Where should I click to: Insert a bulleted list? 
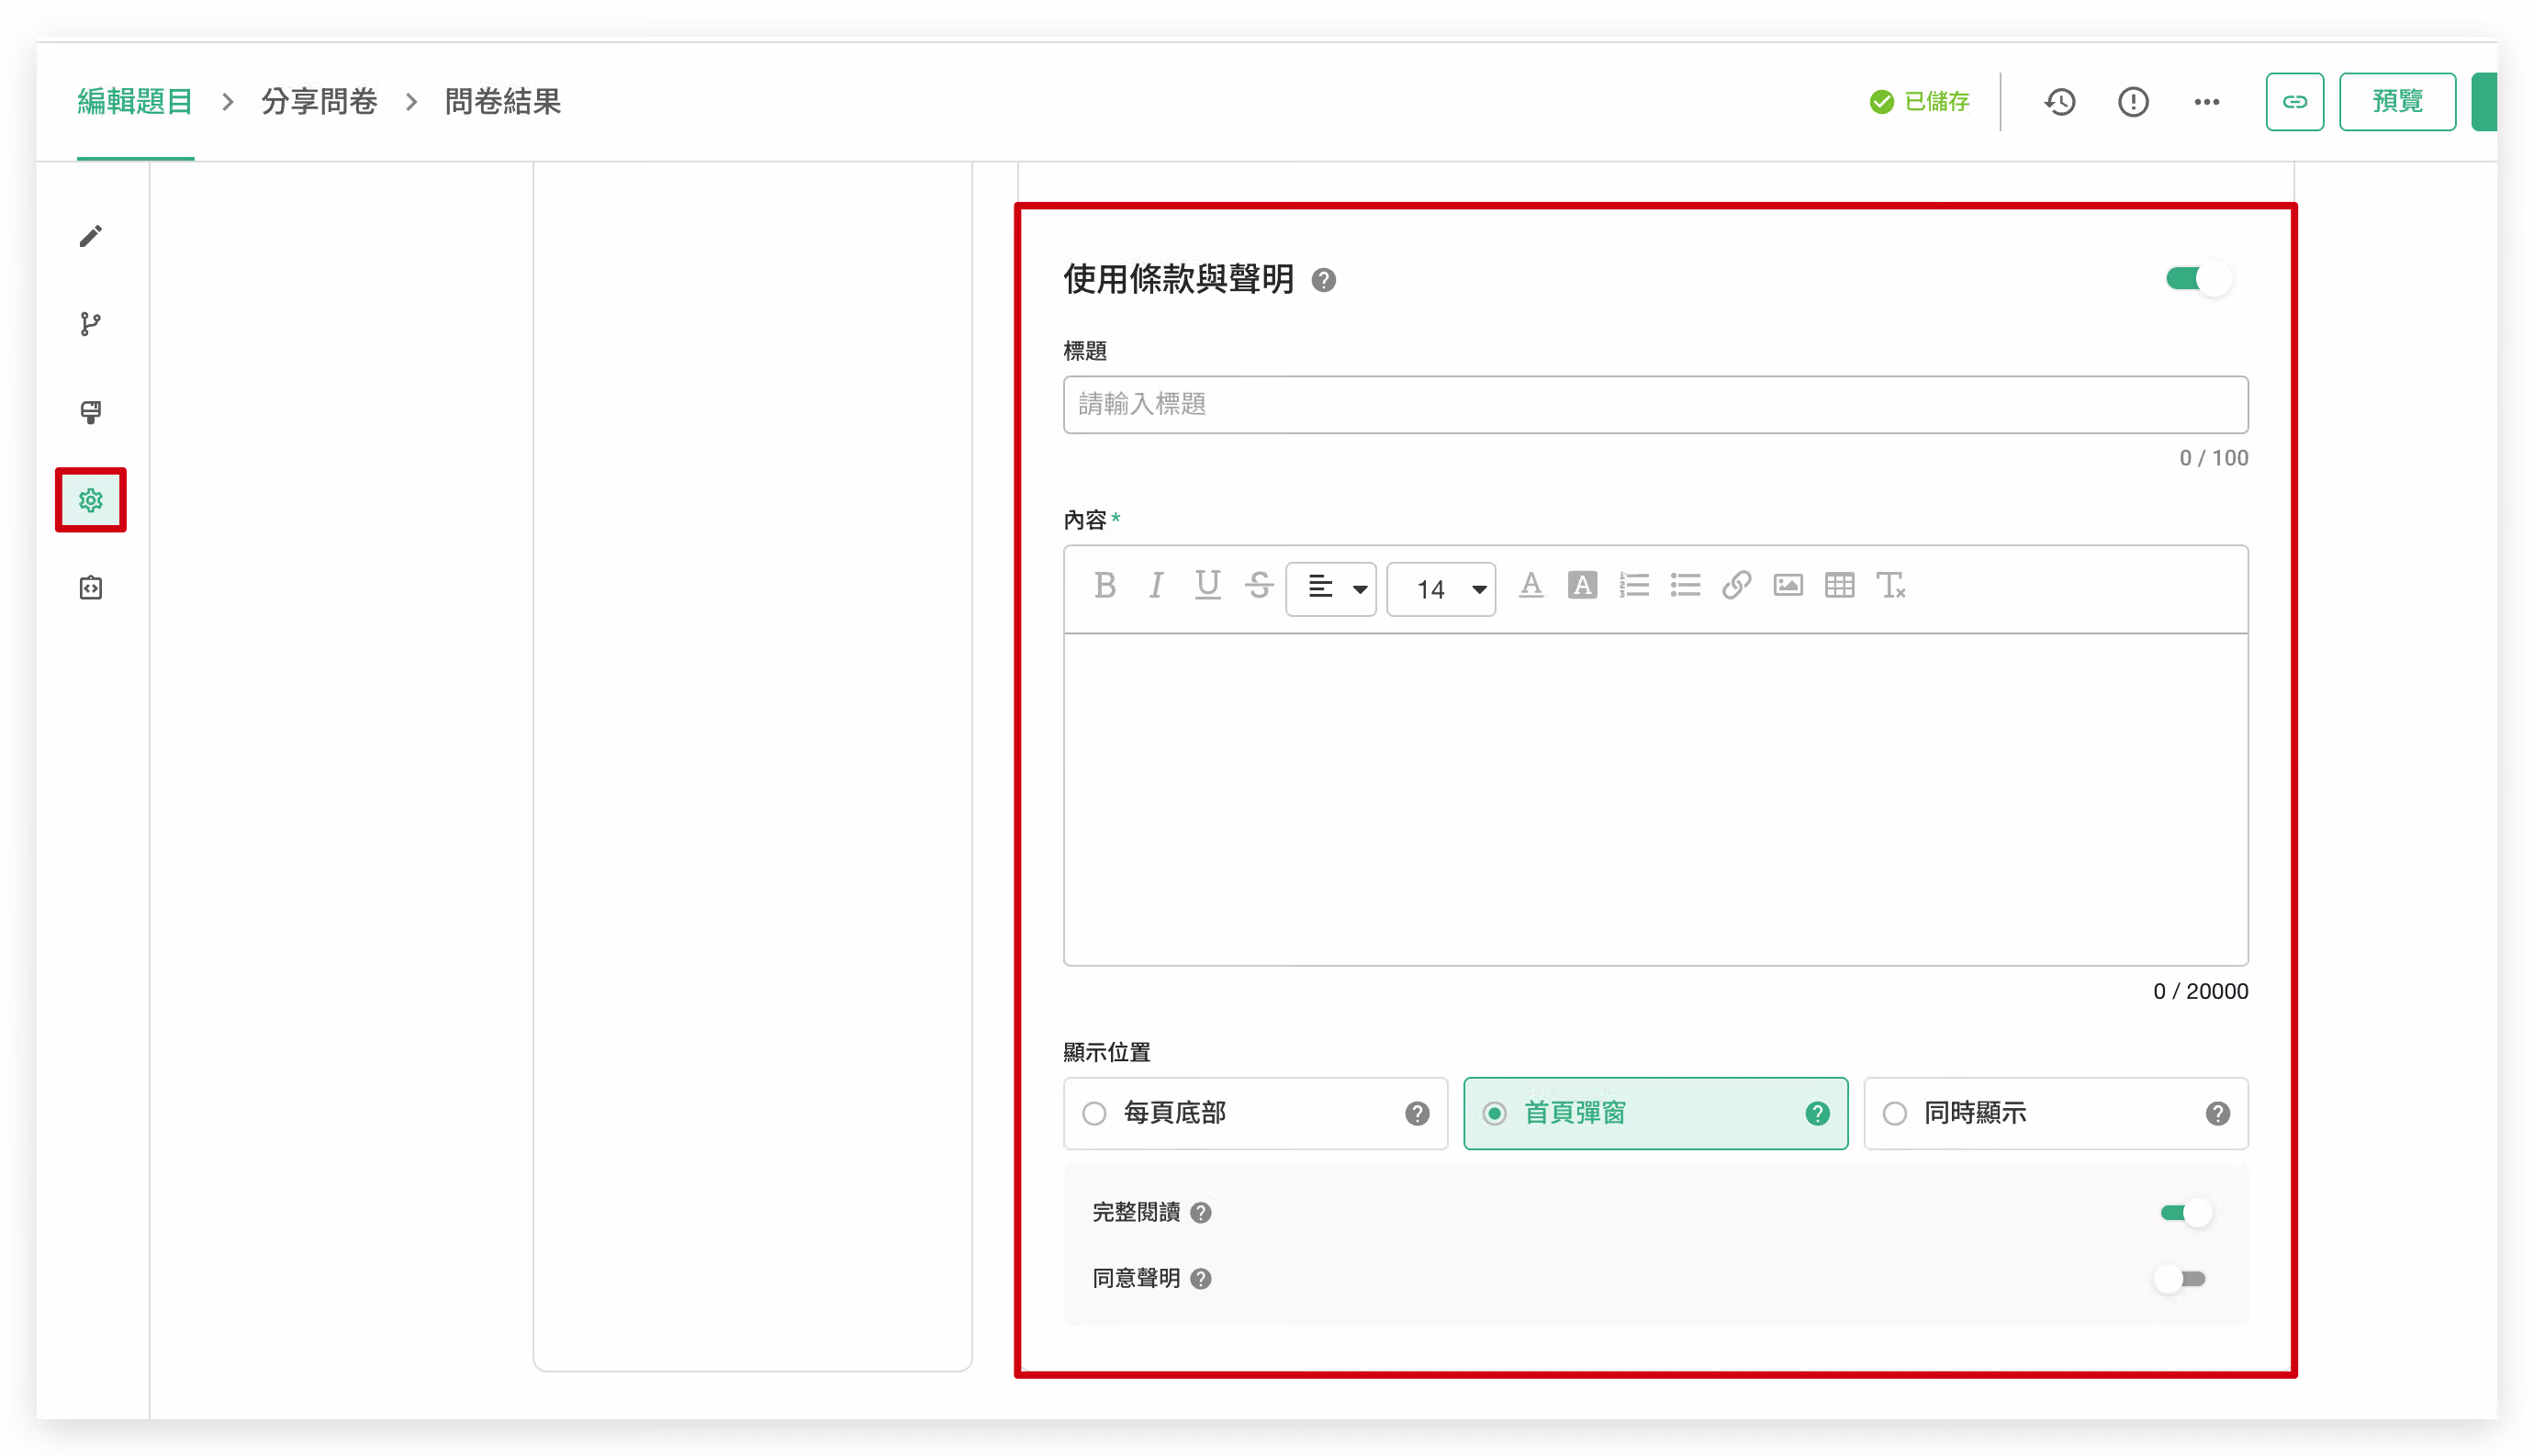[x=1685, y=585]
